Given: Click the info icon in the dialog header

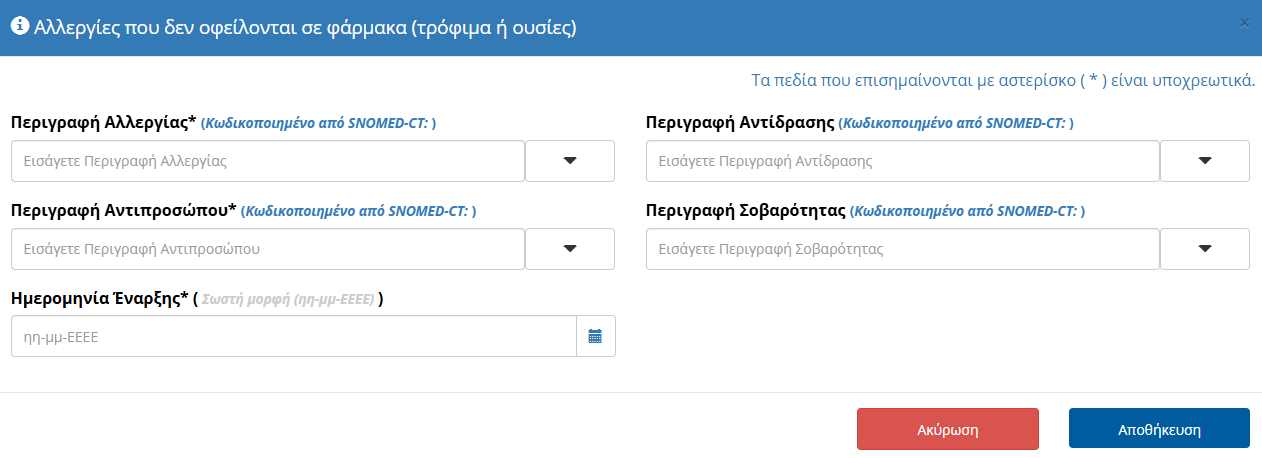Looking at the screenshot, I should pos(19,27).
